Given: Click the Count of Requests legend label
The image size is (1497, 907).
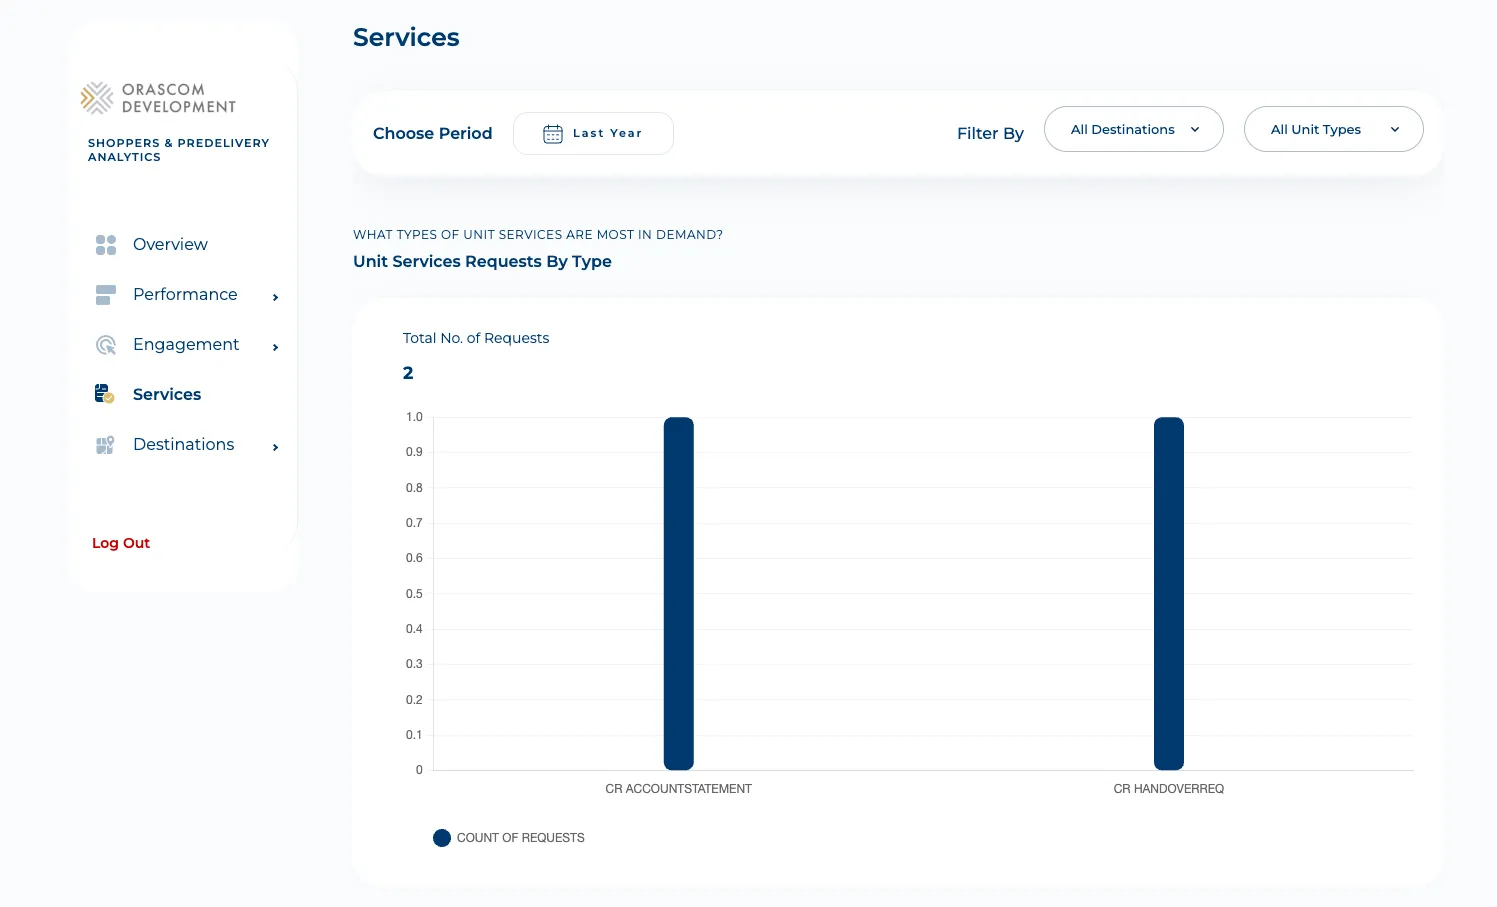Looking at the screenshot, I should click(521, 838).
